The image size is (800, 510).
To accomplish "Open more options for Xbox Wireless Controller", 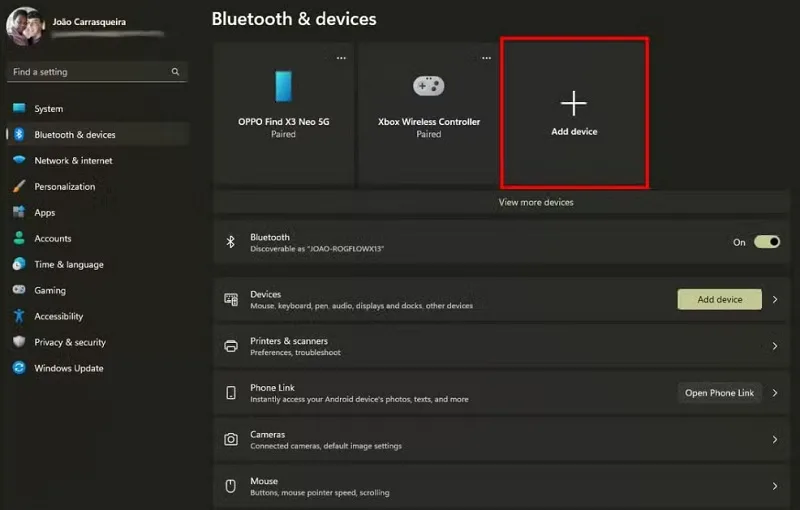I will coord(487,58).
